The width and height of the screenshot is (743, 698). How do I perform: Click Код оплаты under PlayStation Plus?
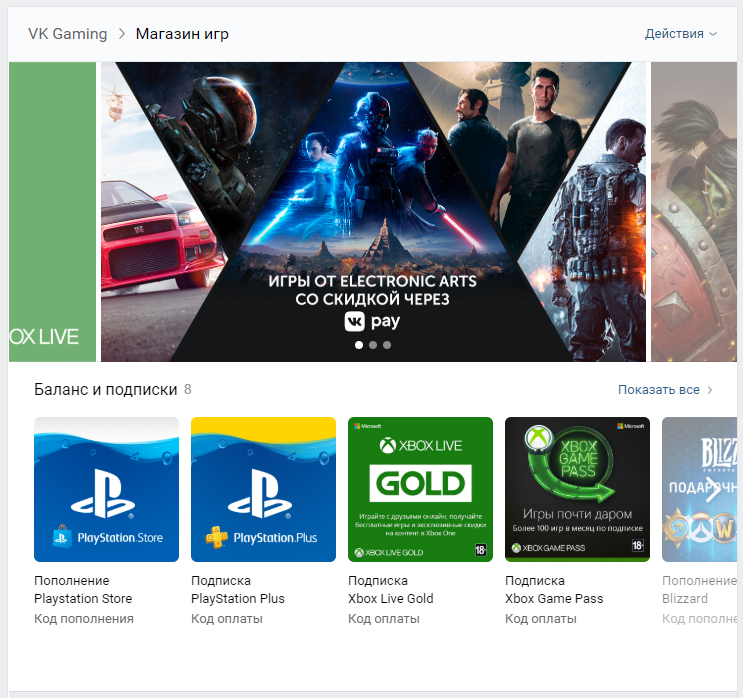tap(227, 618)
